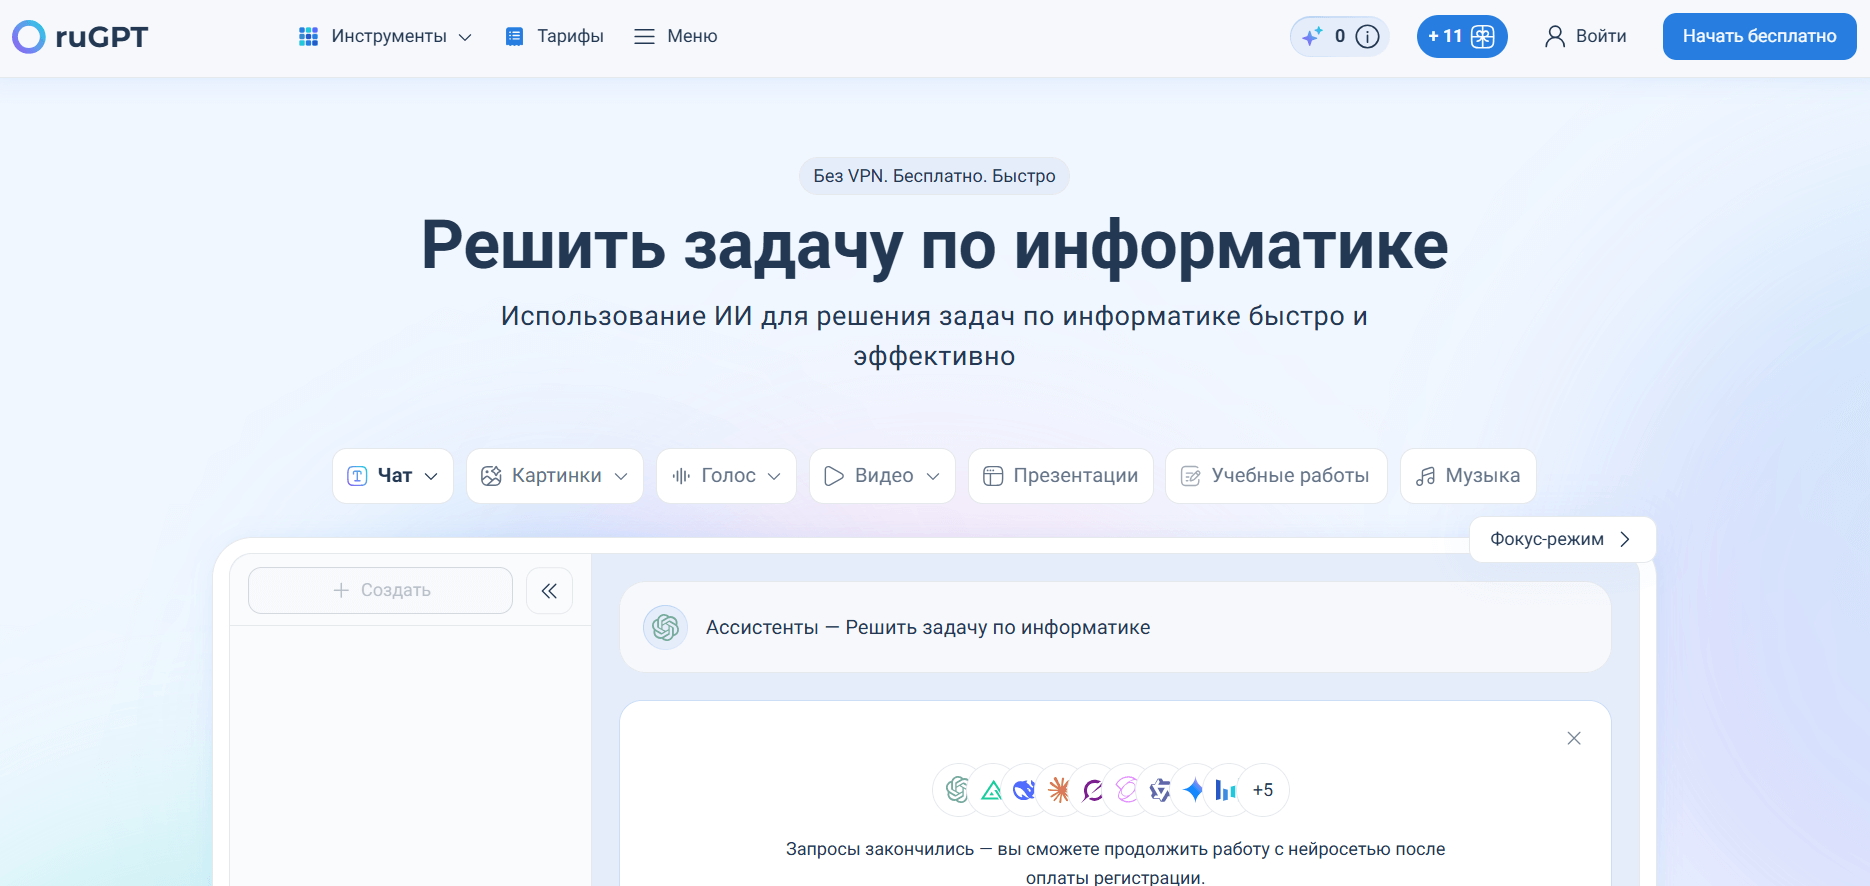Click the ChatGPT assistant icon in the header
This screenshot has height=886, width=1870.
(665, 628)
